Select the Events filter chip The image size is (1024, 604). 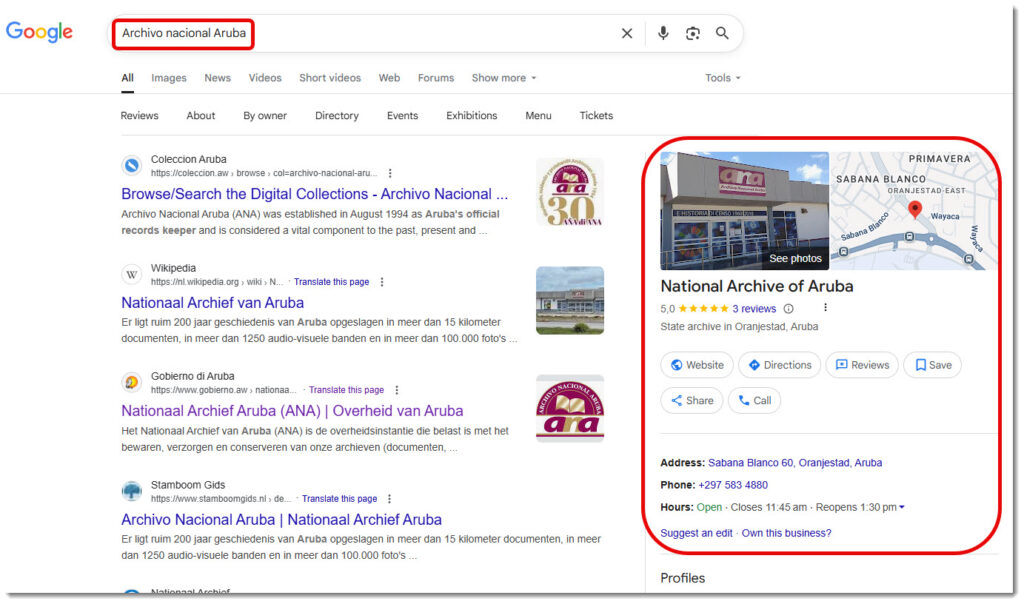tap(402, 116)
